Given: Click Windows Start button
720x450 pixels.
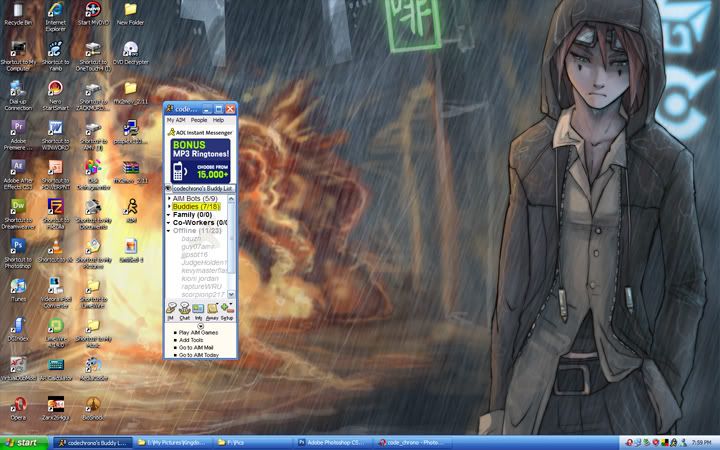Looking at the screenshot, I should click(x=24, y=443).
